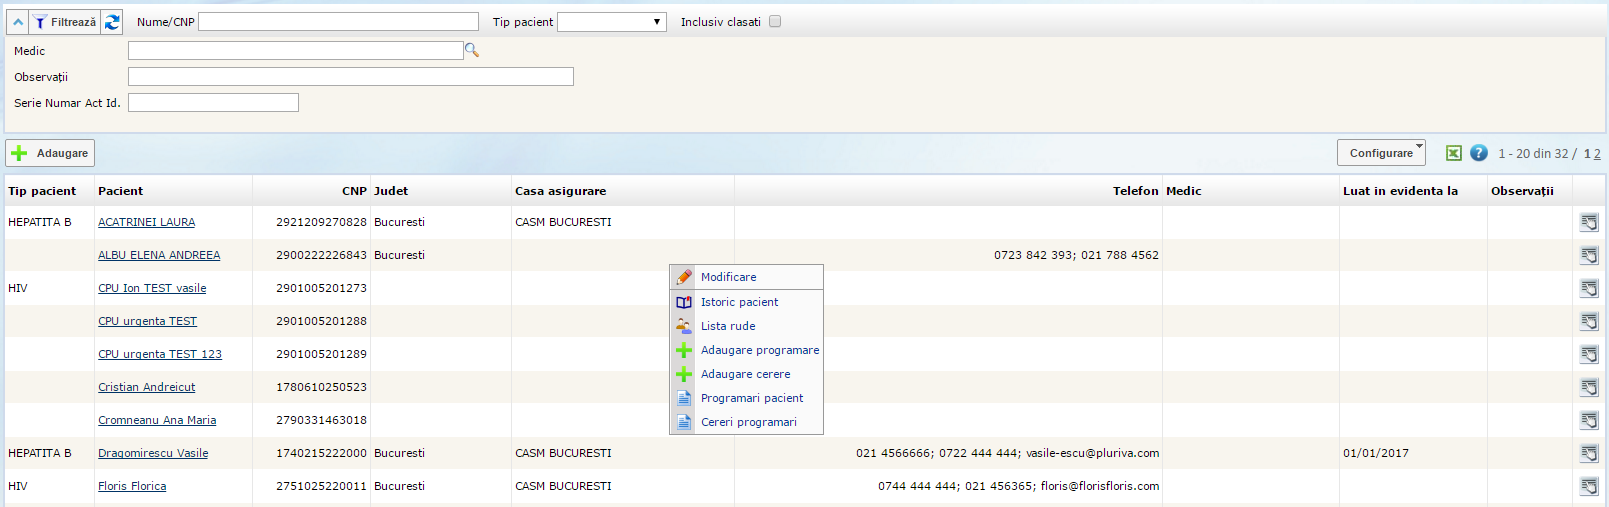The image size is (1609, 507).
Task: Collapse the filter panel with the chevron arrow
Action: click(x=18, y=22)
